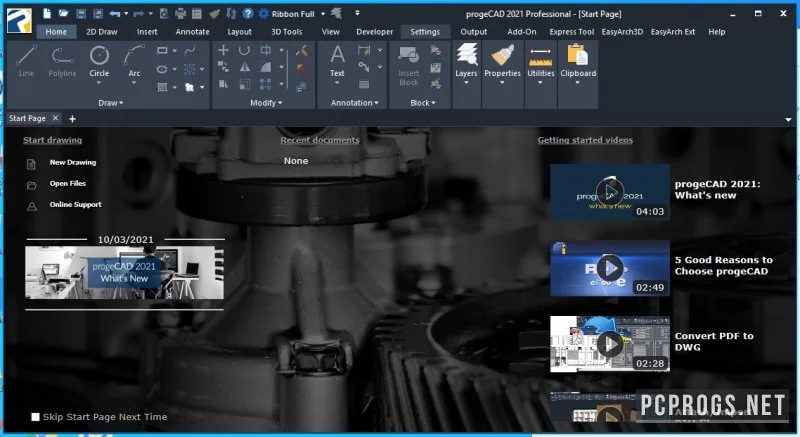Play the progeCAD 2021 What's new video
This screenshot has height=437, width=800.
610,192
